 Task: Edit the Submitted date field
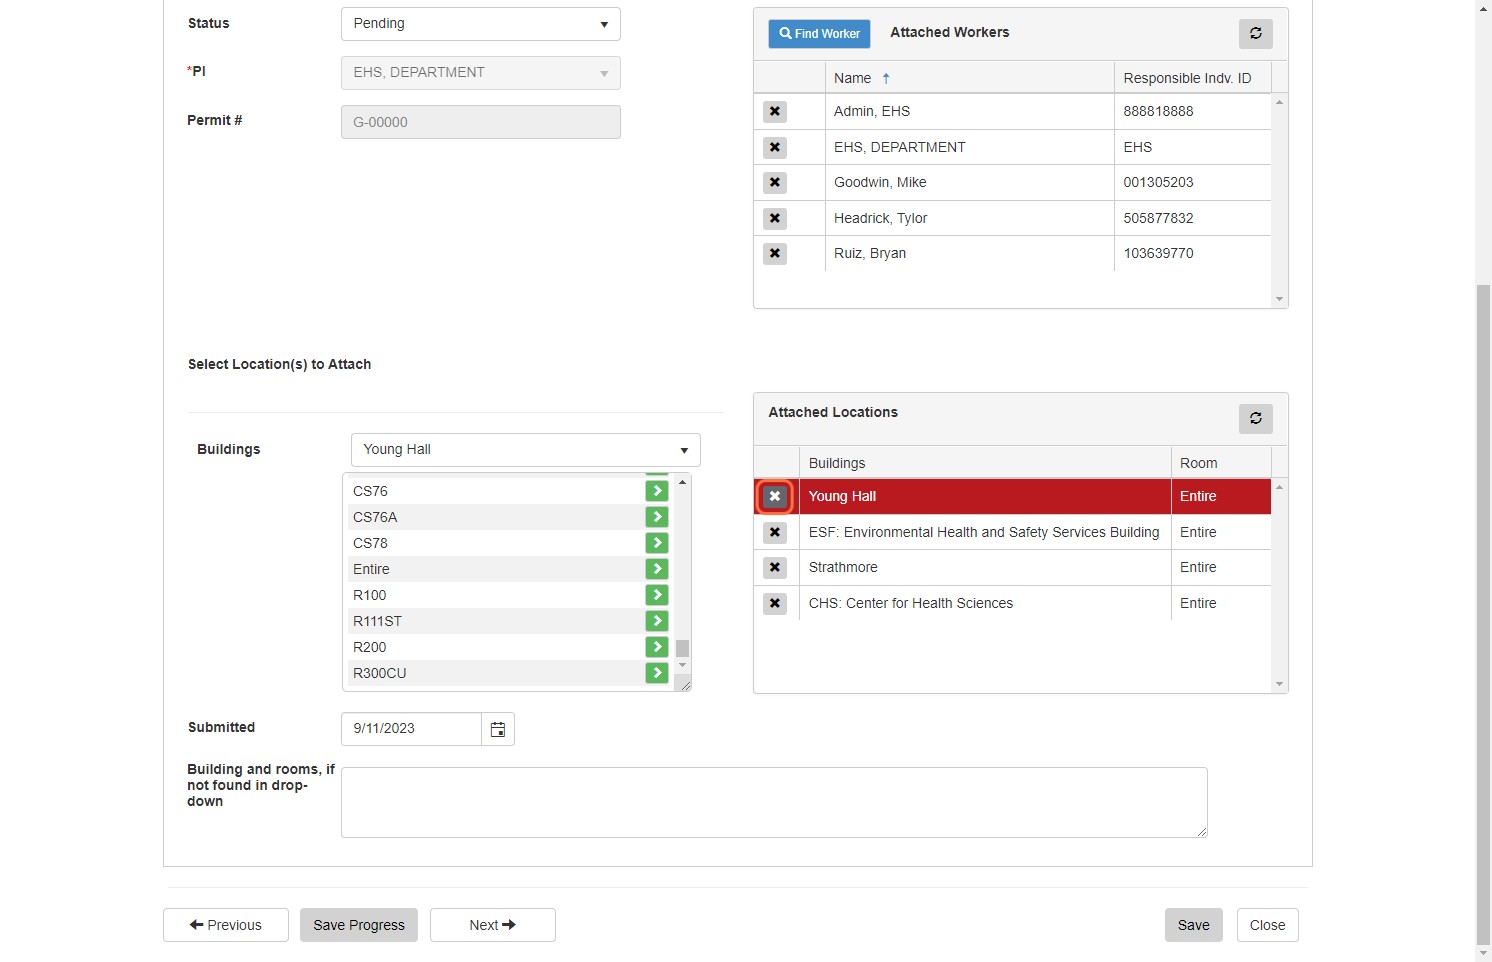[x=411, y=729]
